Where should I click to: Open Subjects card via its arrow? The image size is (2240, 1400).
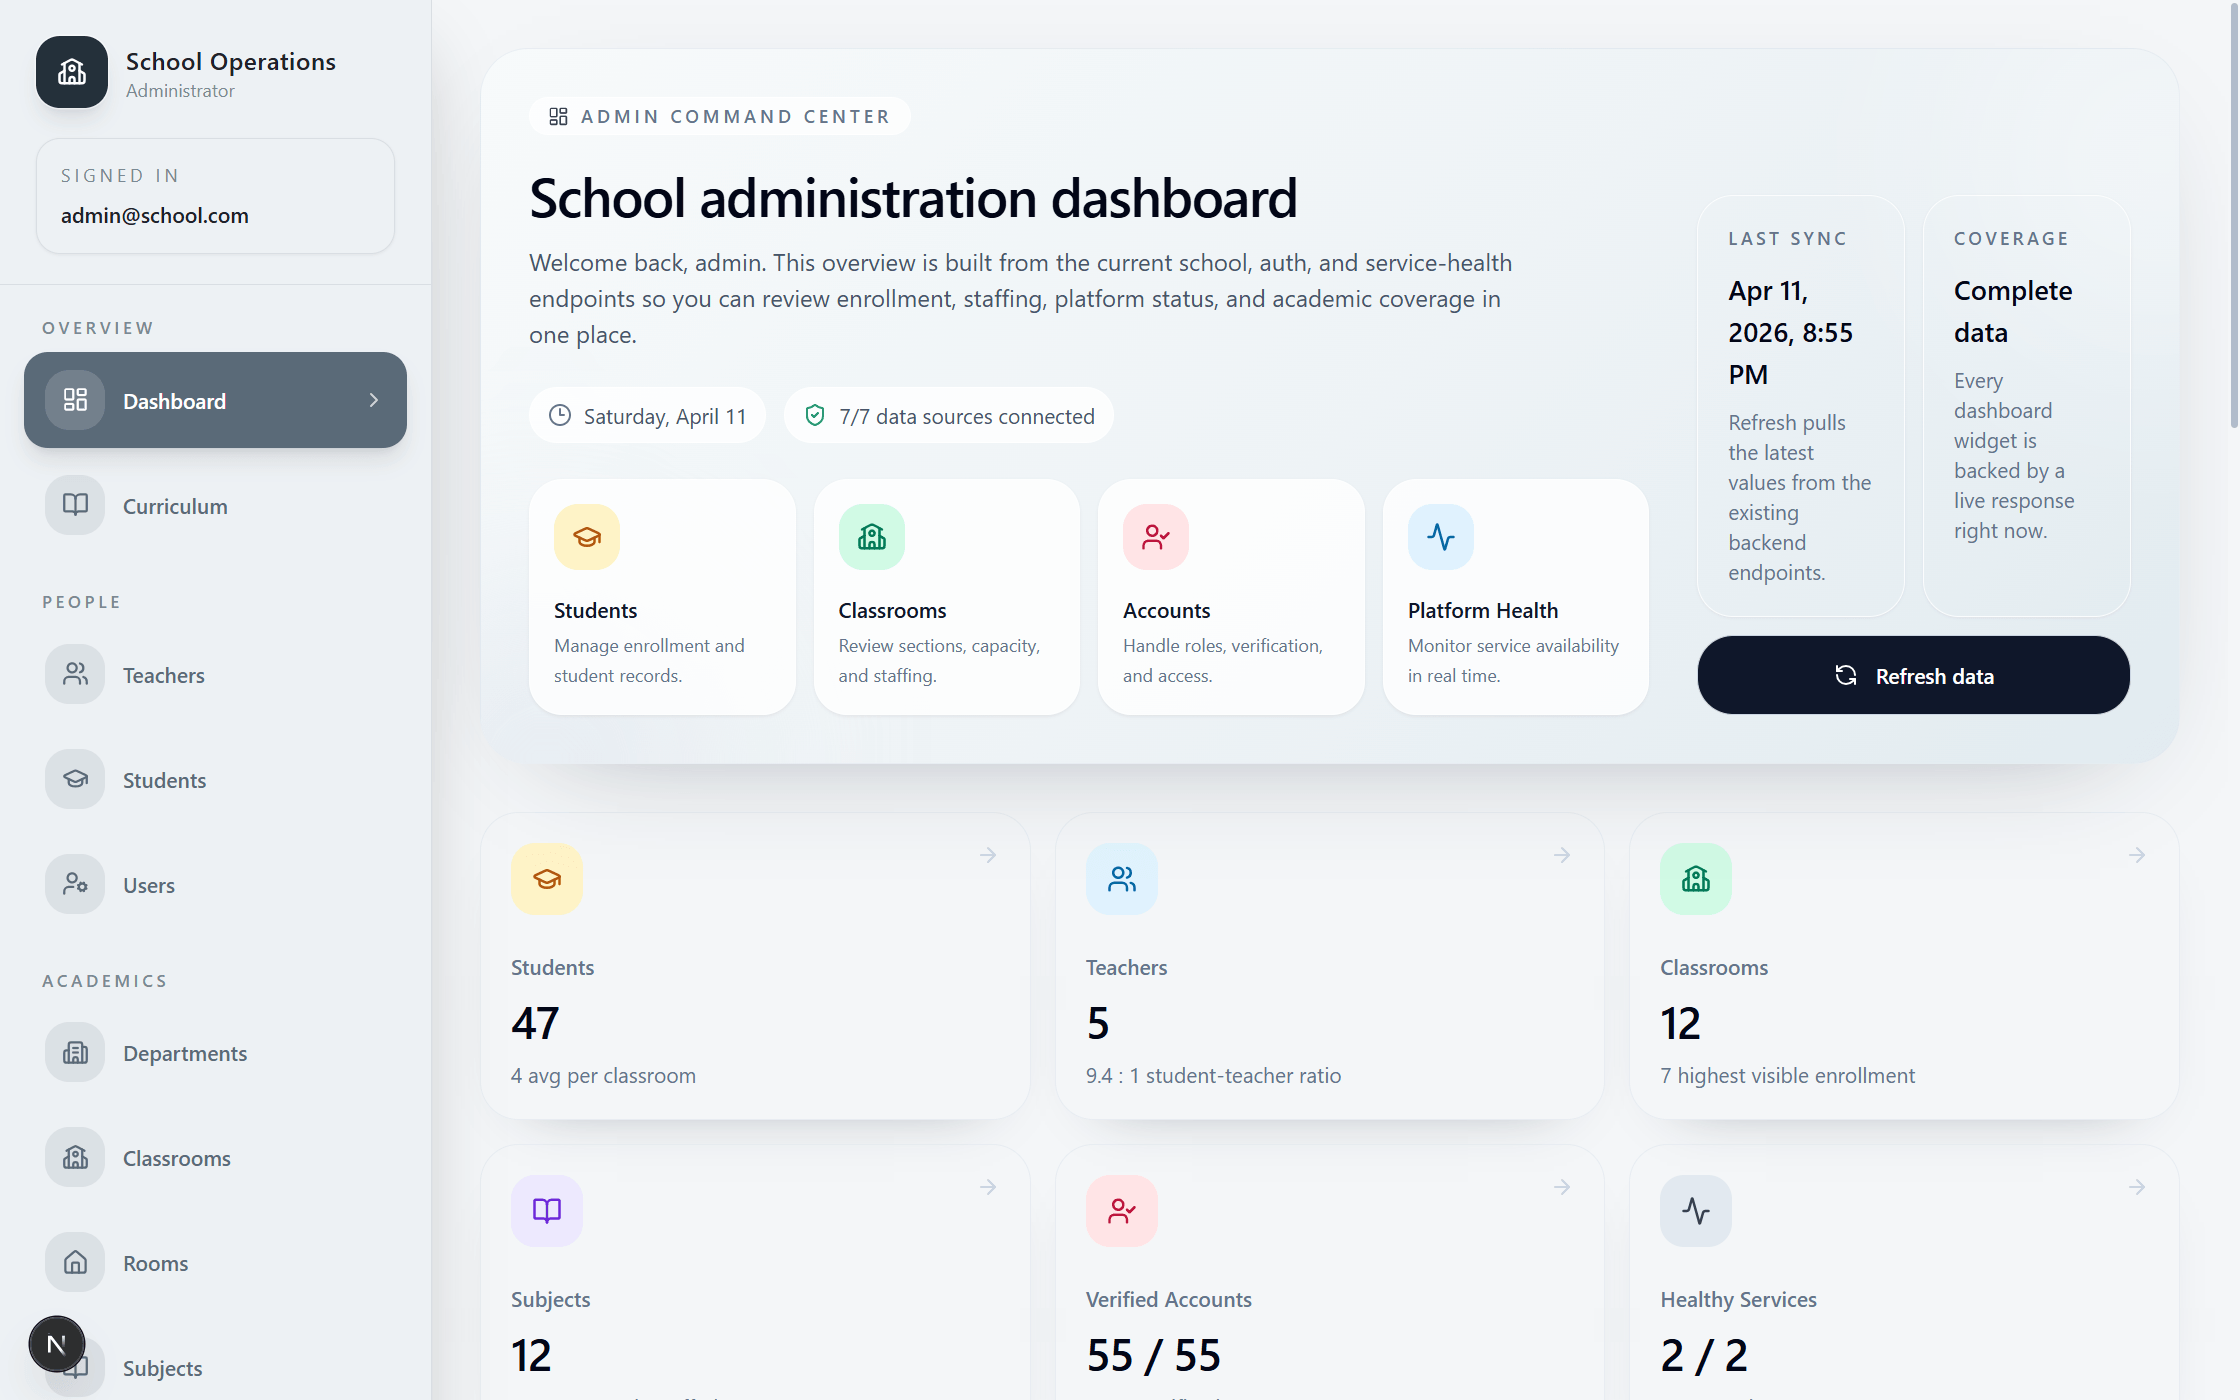pyautogui.click(x=988, y=1187)
